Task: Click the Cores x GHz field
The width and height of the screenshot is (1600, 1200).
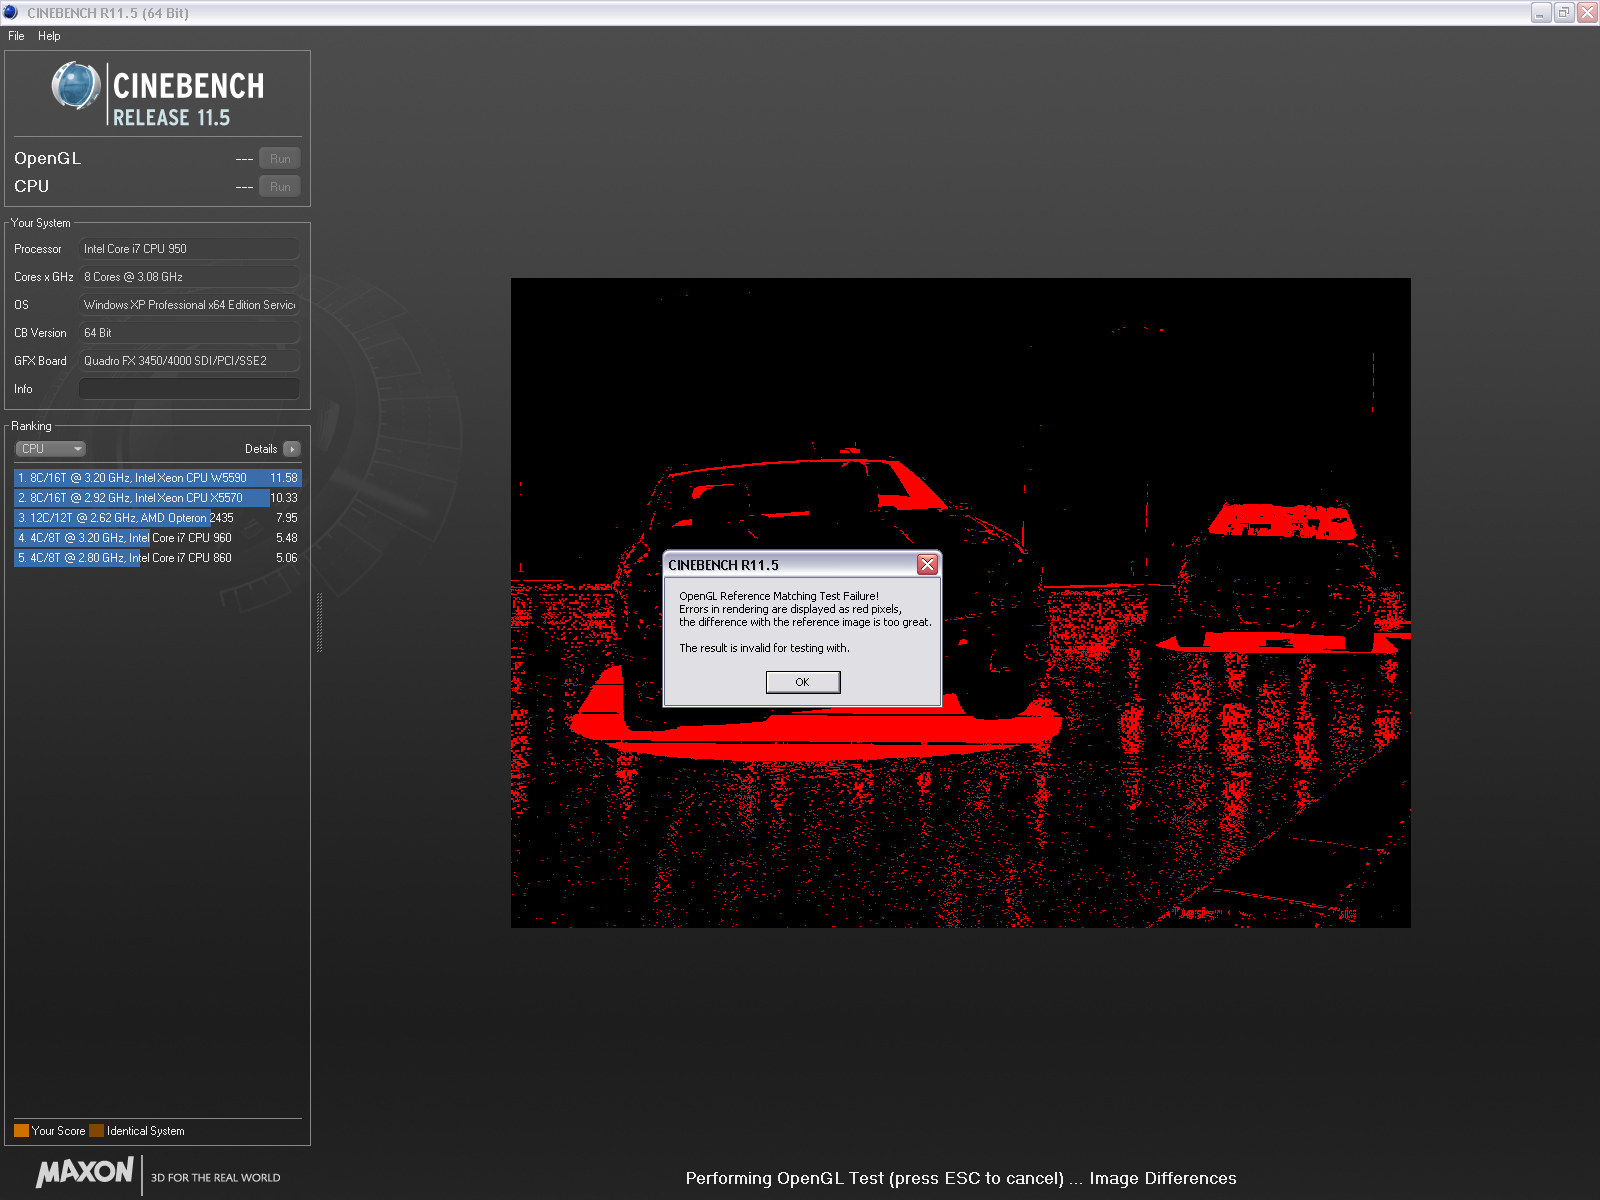Action: click(189, 277)
